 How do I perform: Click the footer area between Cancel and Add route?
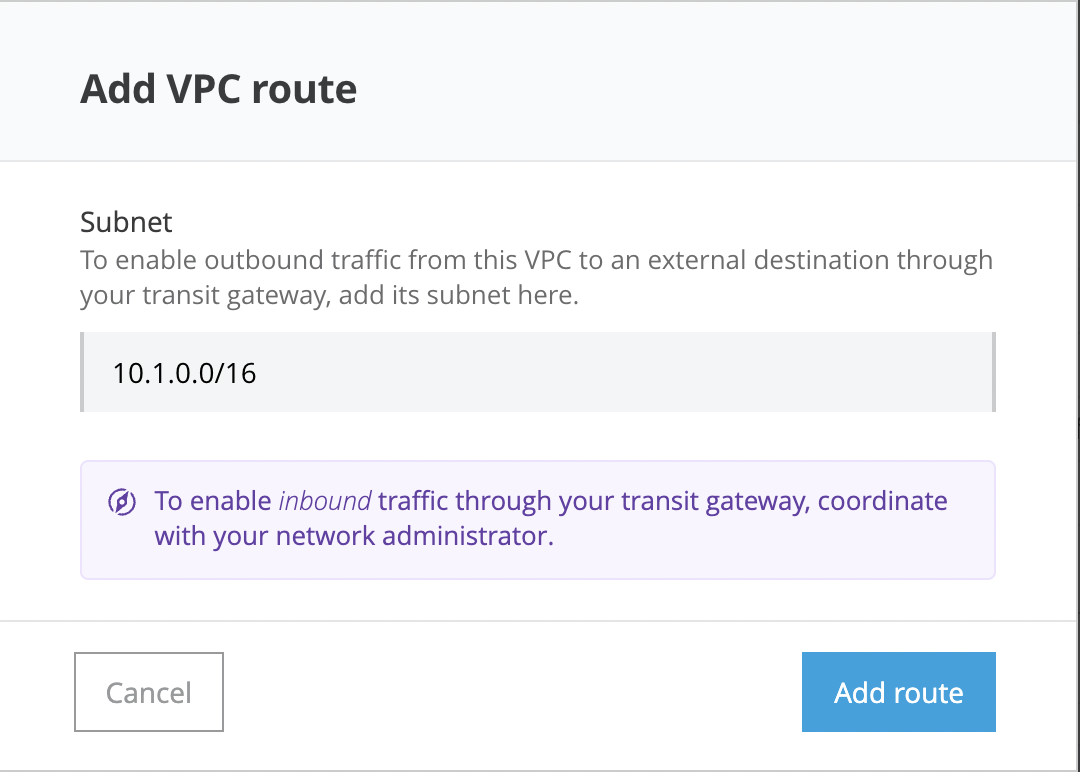510,692
